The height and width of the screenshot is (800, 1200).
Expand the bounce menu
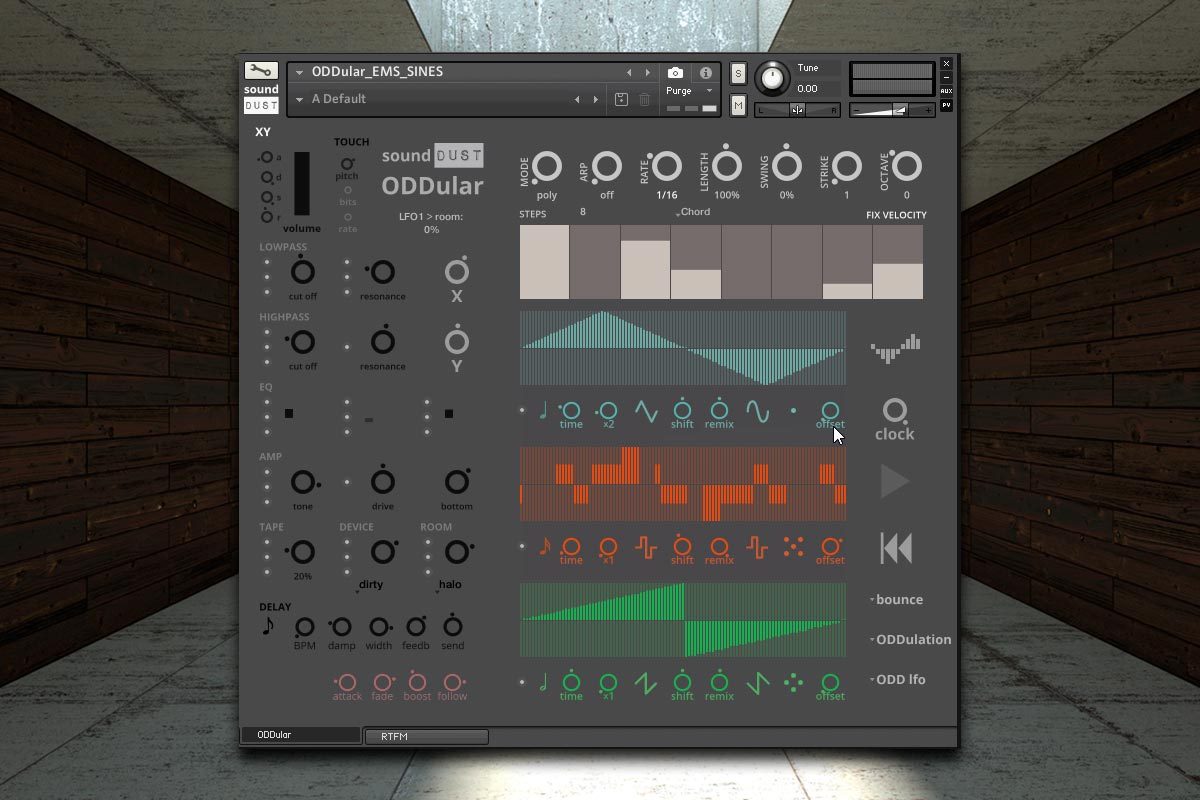(x=896, y=600)
